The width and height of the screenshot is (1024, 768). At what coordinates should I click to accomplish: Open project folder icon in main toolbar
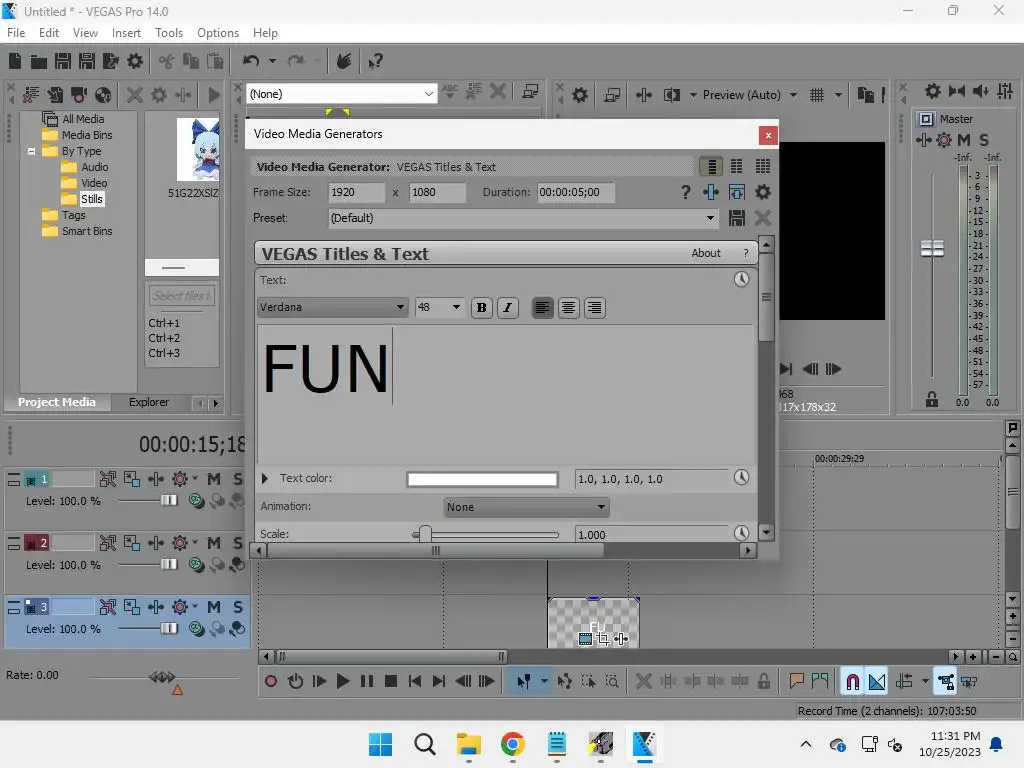39,61
